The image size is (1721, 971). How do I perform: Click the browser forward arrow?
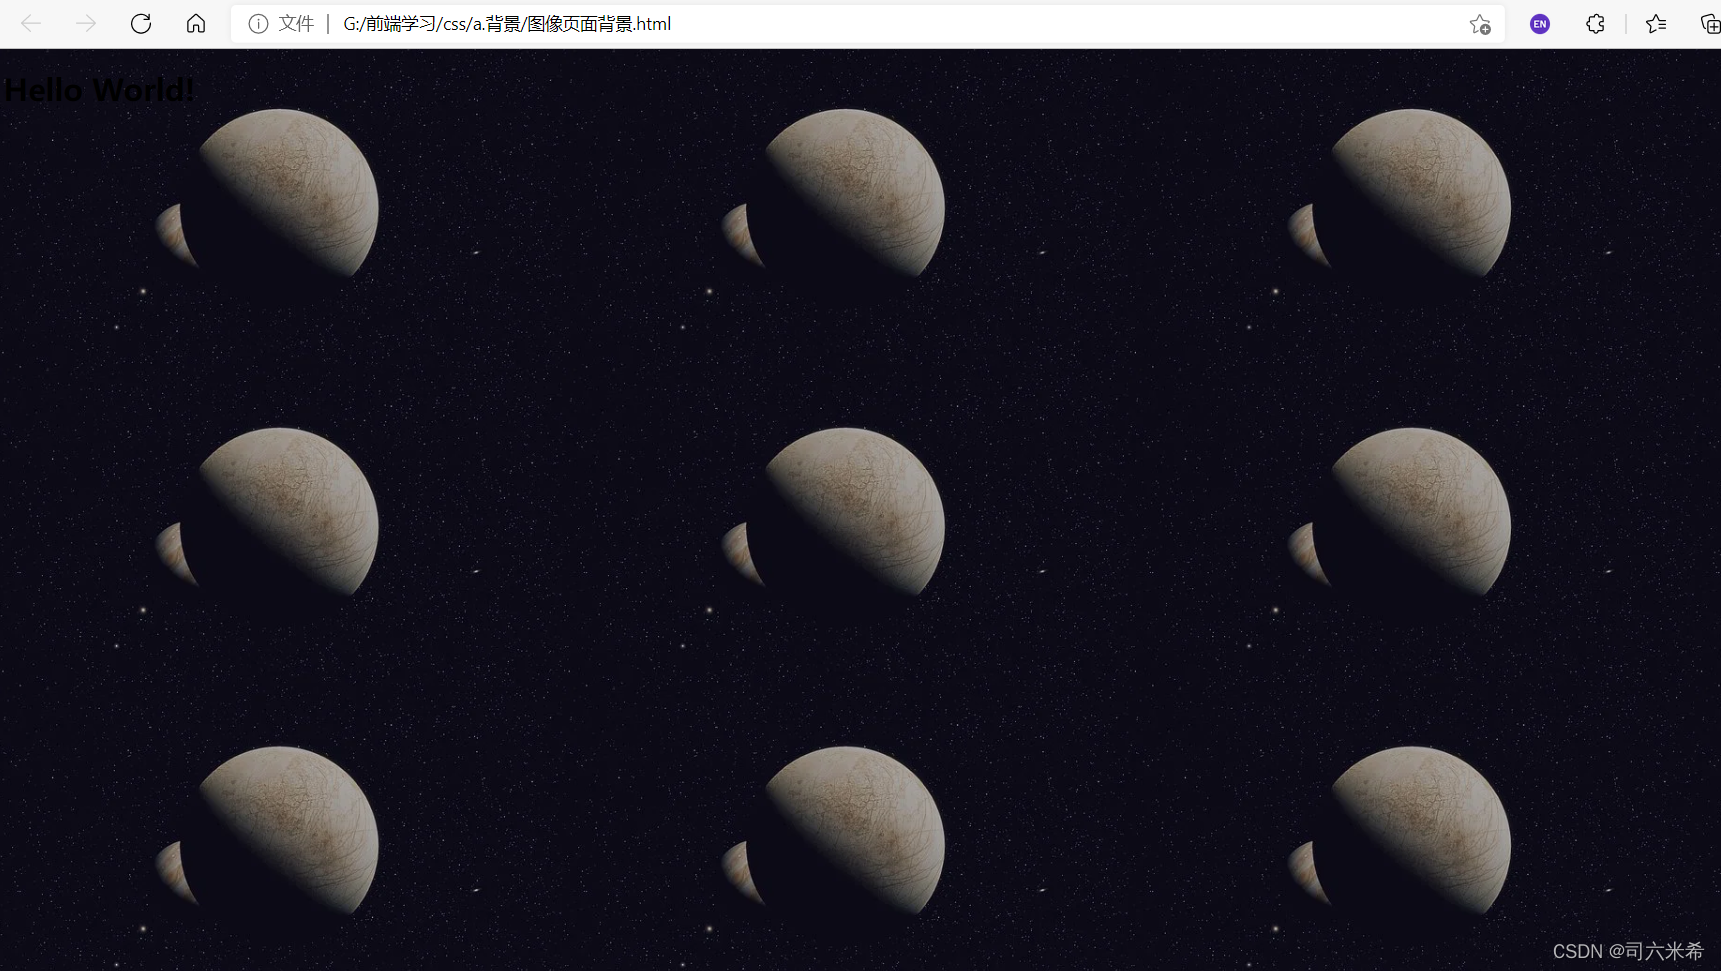click(86, 23)
